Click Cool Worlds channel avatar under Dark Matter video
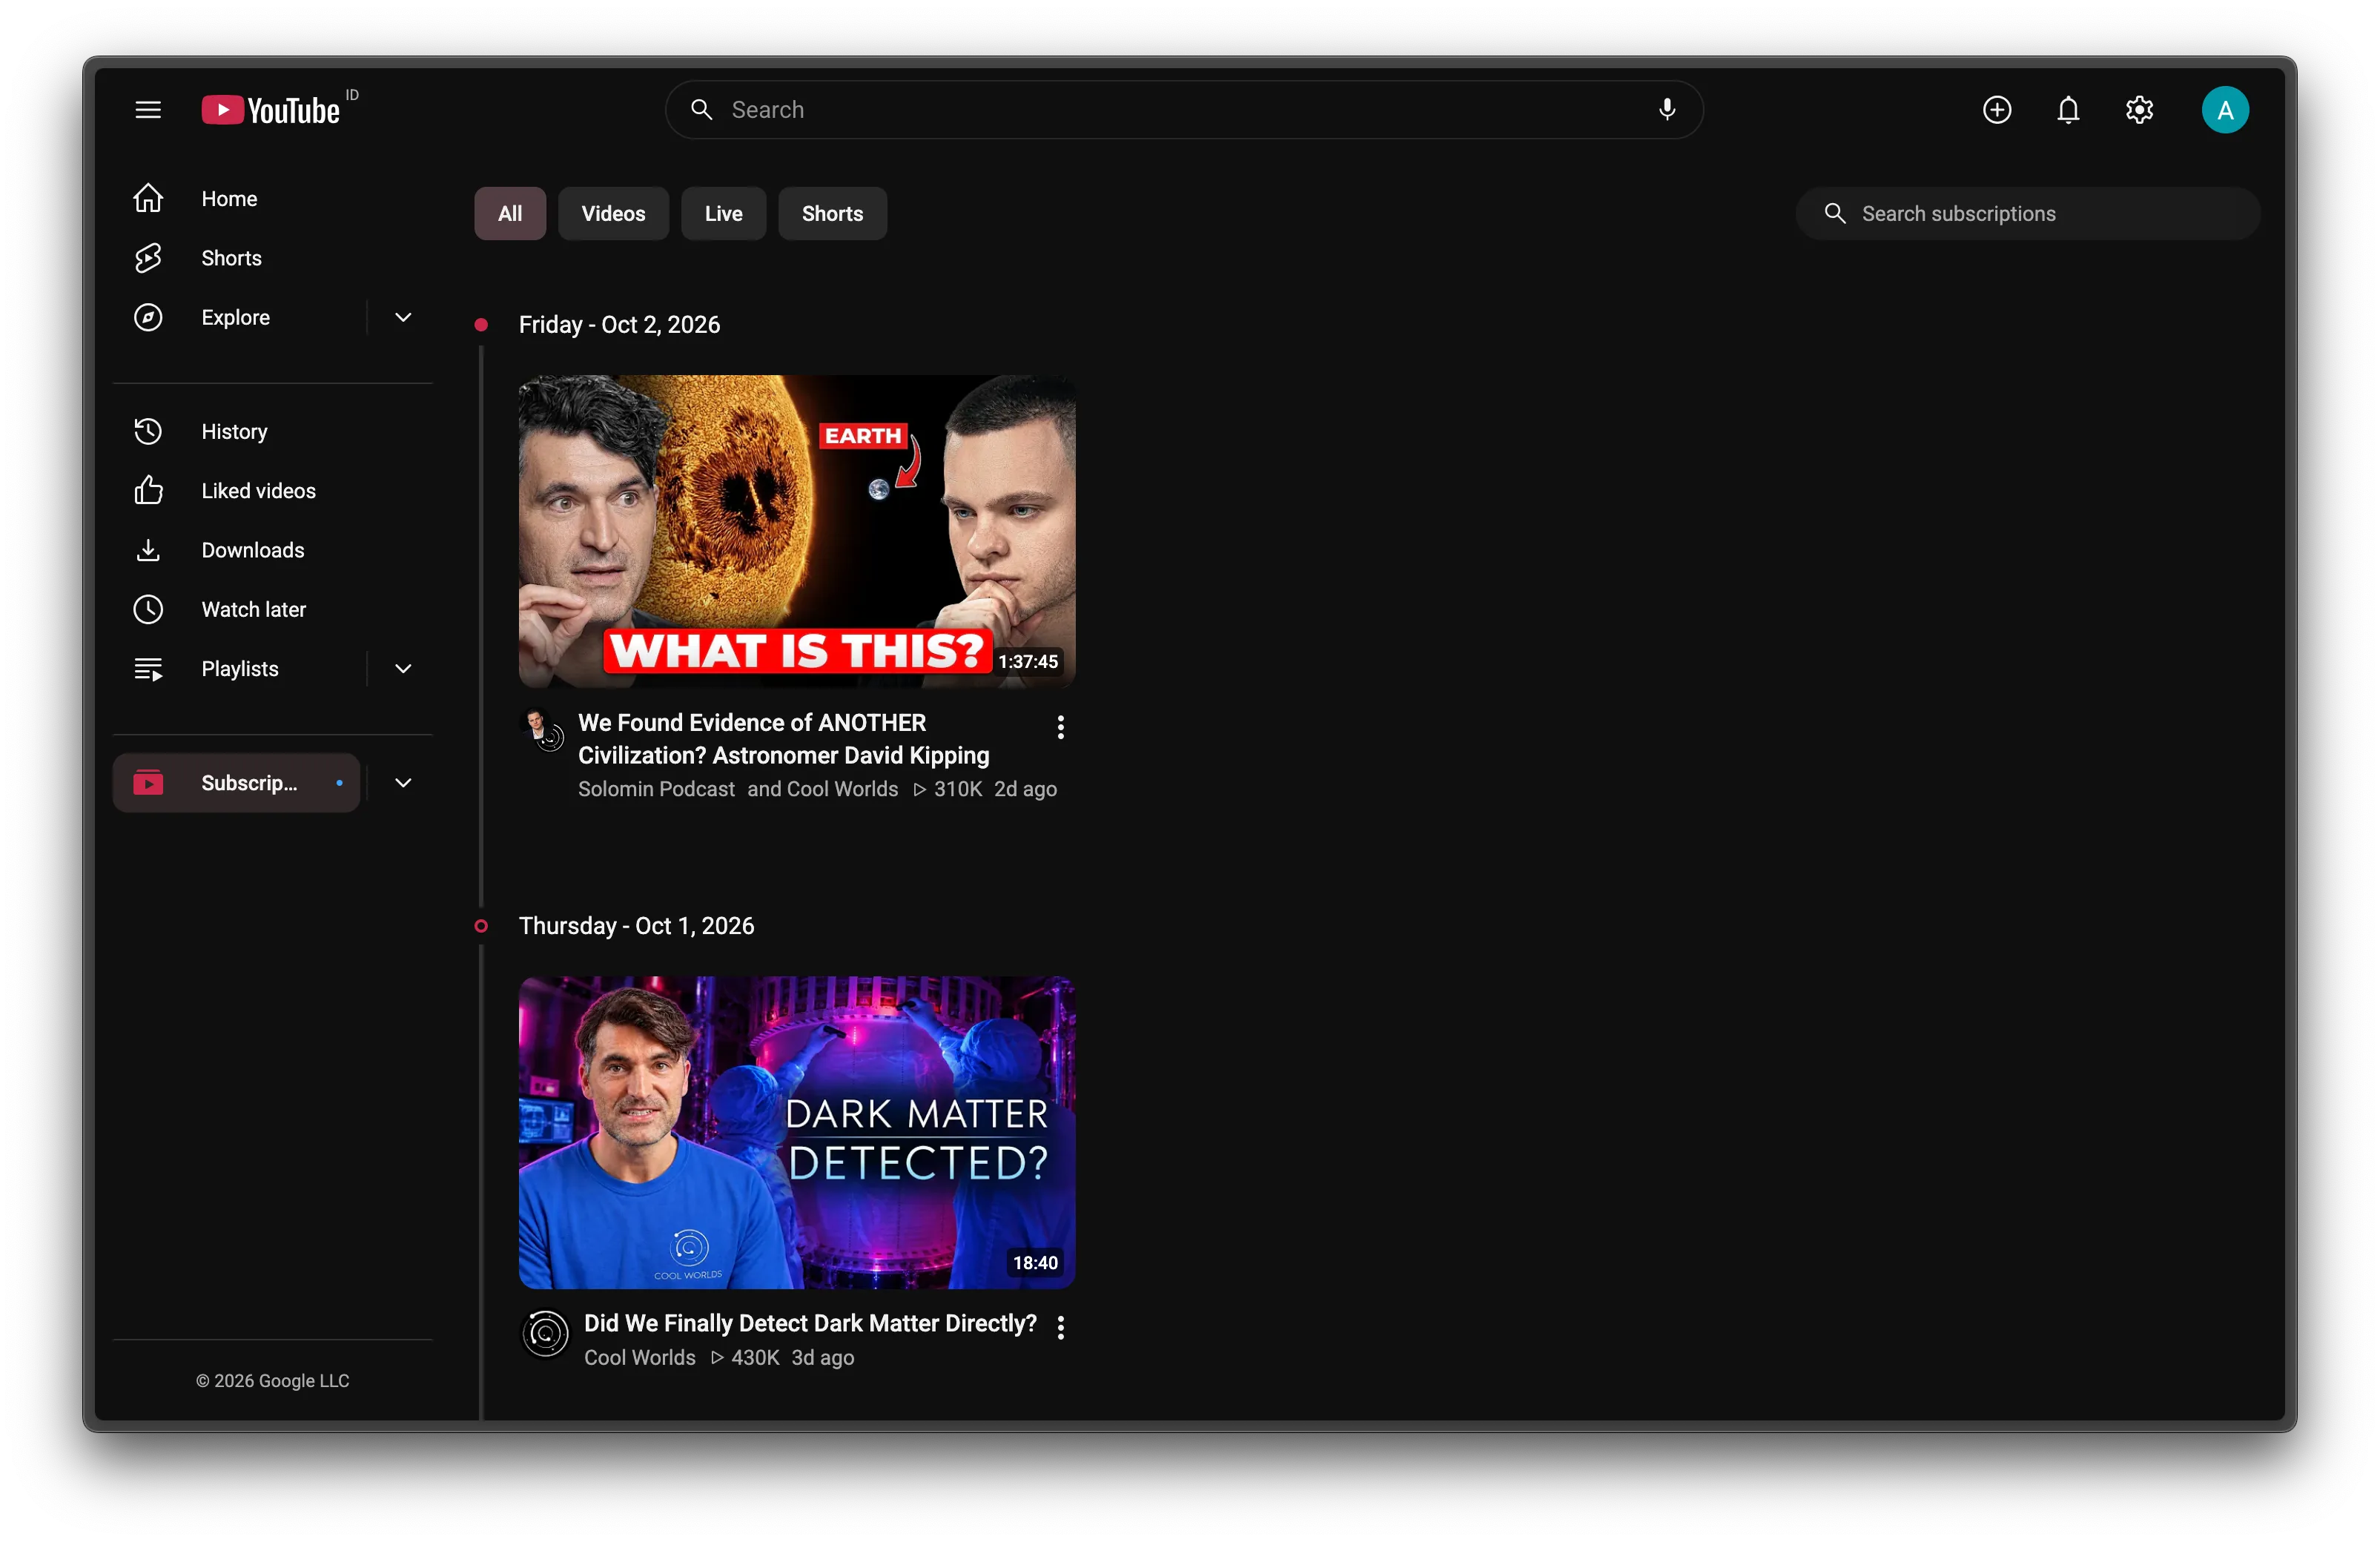 click(x=545, y=1333)
